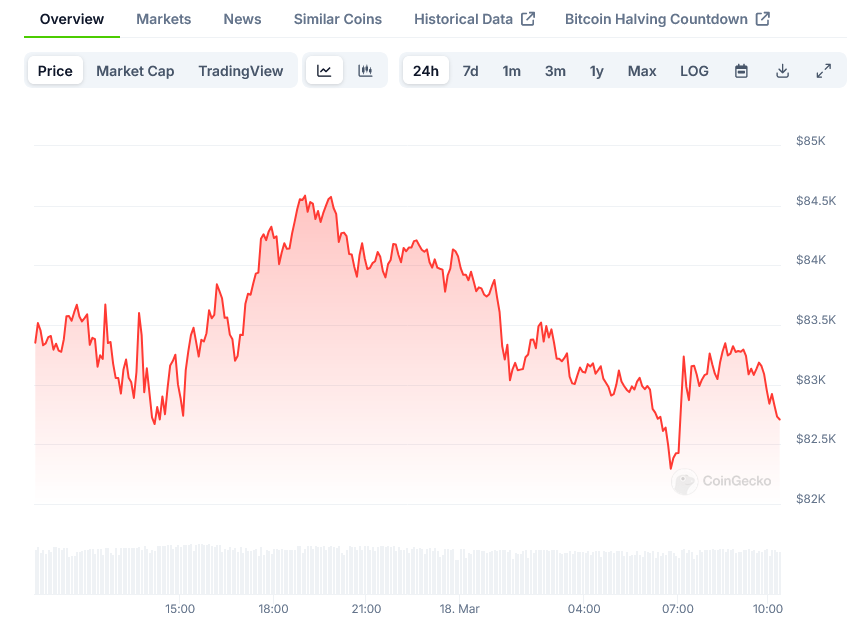Image resolution: width=847 pixels, height=628 pixels.
Task: Open Historical Data external link icon
Action: (x=528, y=19)
